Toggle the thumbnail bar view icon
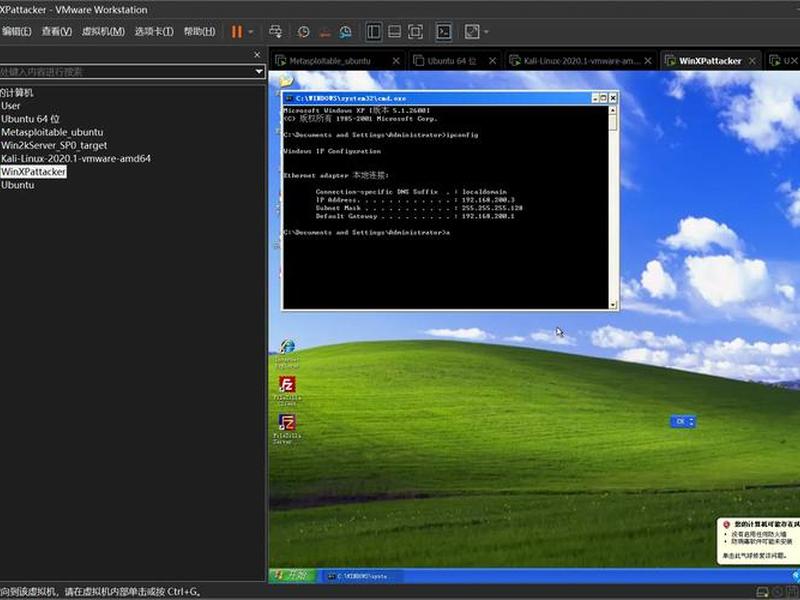This screenshot has width=800, height=600. [x=394, y=32]
